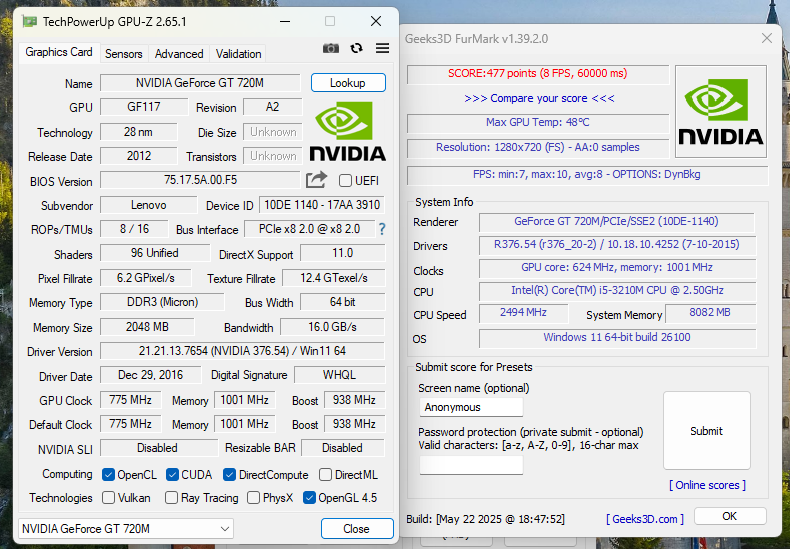790x549 pixels.
Task: Open the Compare your score link
Action: pyautogui.click(x=539, y=98)
